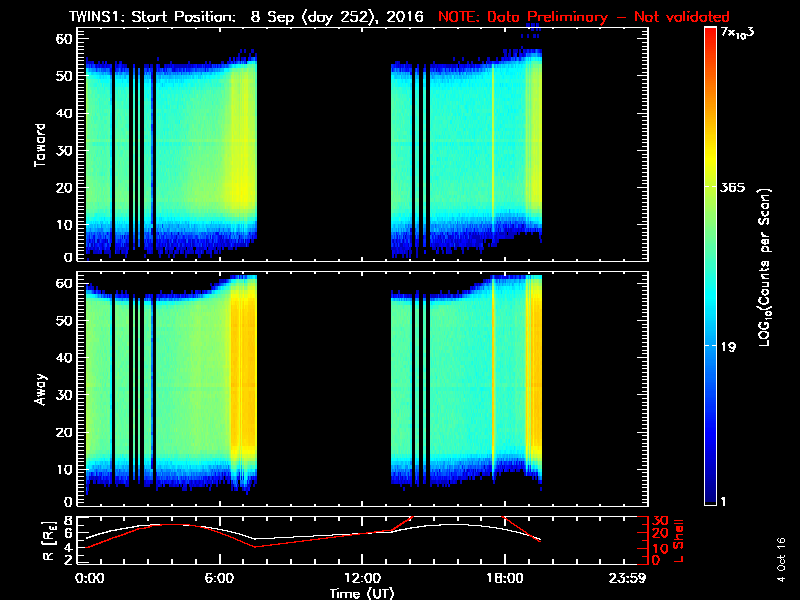The height and width of the screenshot is (600, 800).
Task: Click the '0' tick on the Away panel
Action: pyautogui.click(x=68, y=502)
